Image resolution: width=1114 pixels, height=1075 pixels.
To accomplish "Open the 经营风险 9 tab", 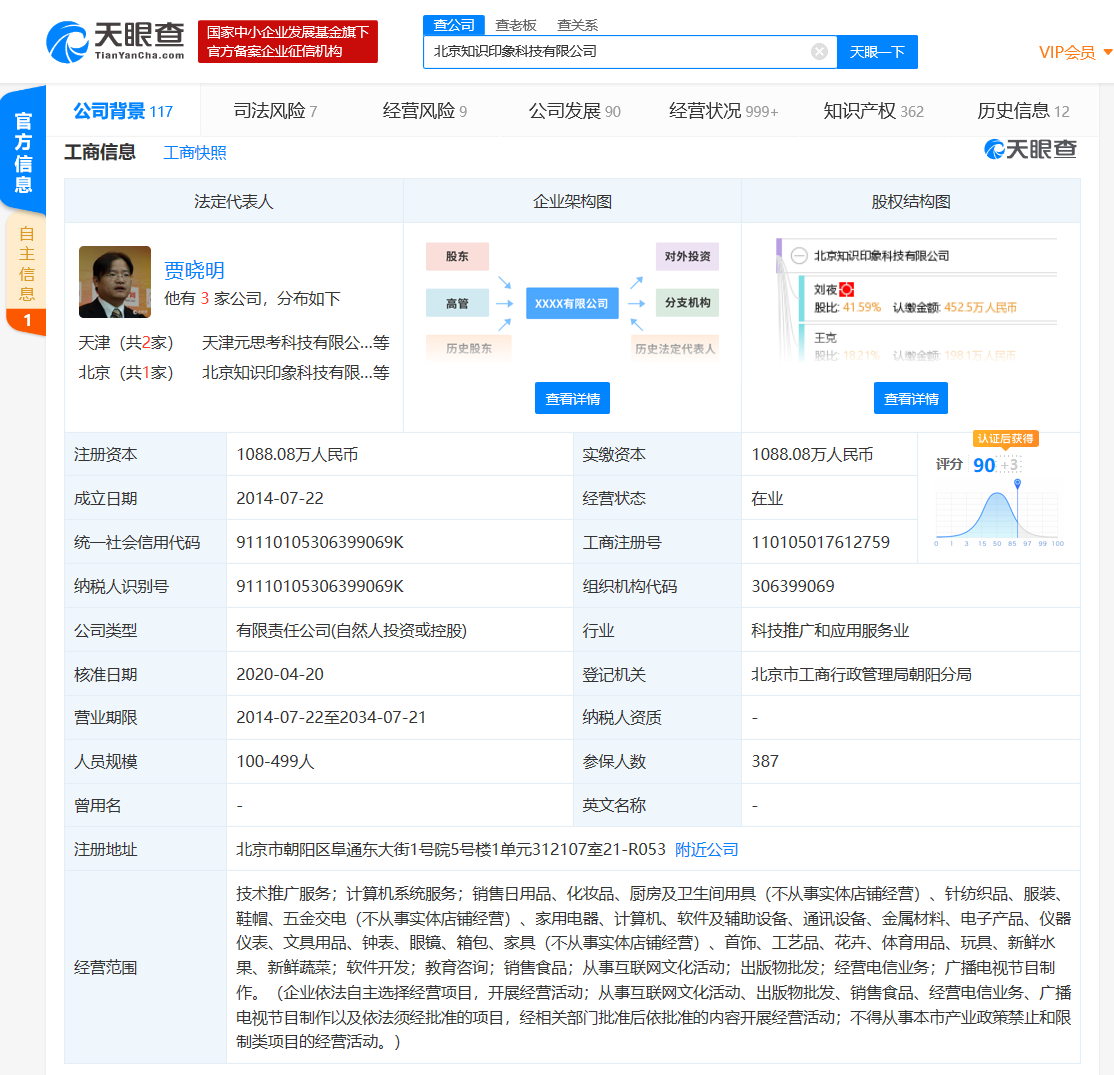I will [x=425, y=111].
